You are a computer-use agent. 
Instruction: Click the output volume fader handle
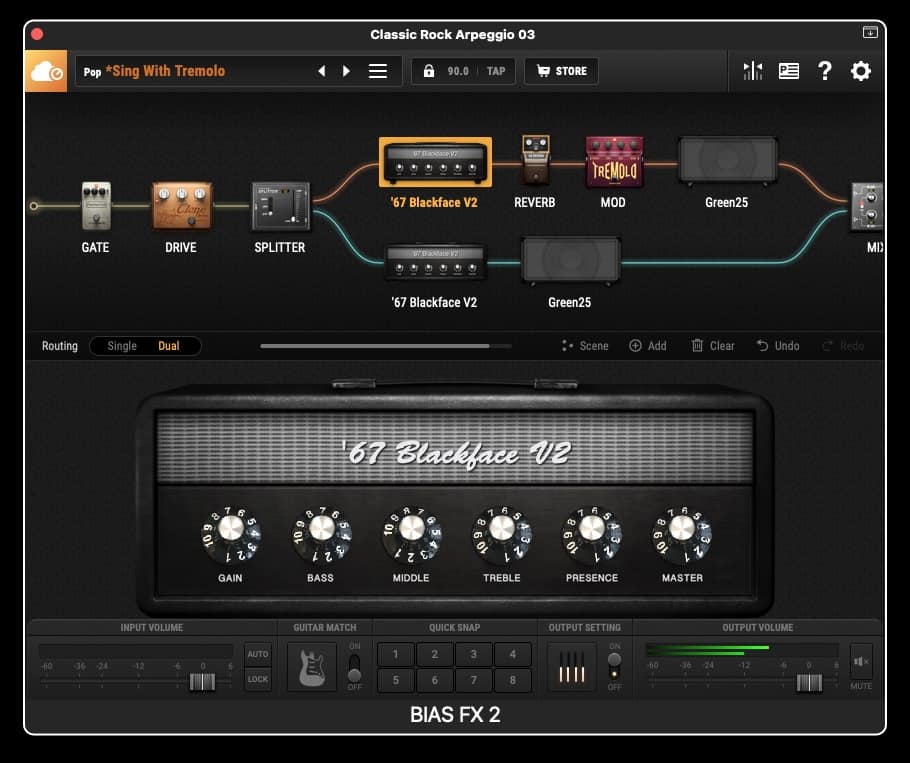(809, 683)
